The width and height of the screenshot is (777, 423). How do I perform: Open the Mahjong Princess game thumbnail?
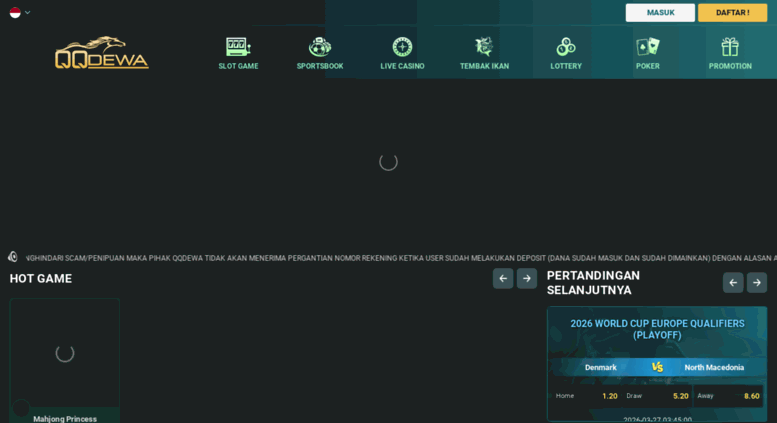[64, 353]
